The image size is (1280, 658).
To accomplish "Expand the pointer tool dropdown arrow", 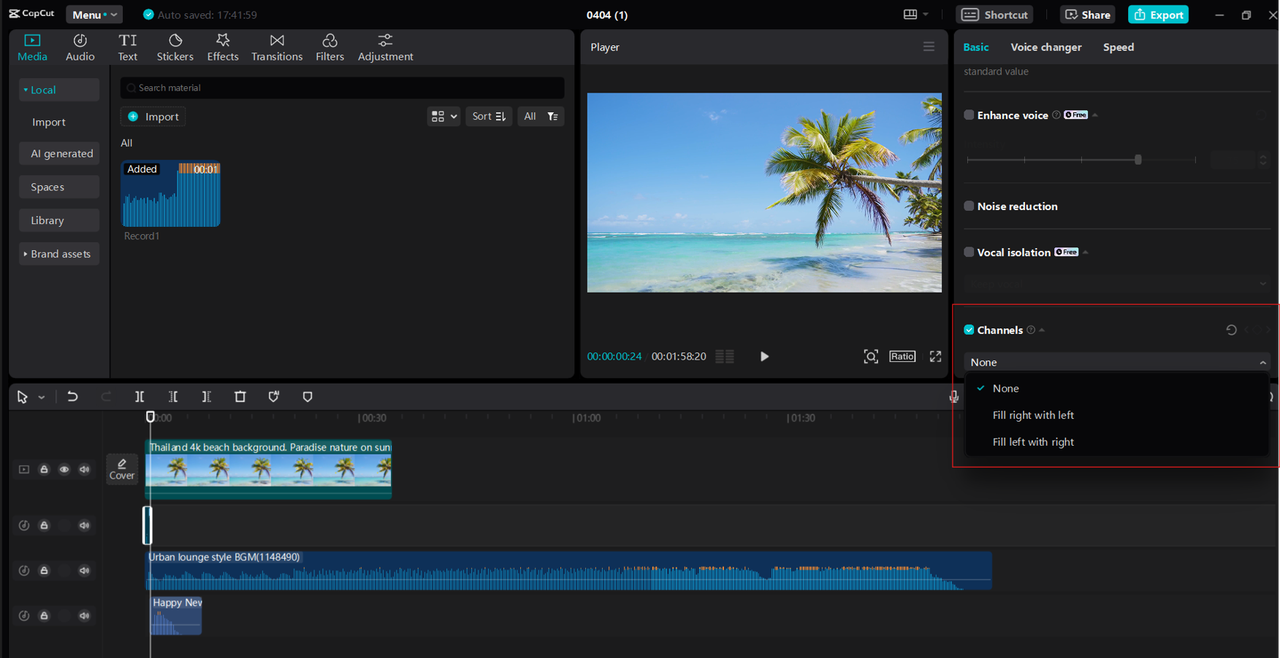I will tap(41, 397).
